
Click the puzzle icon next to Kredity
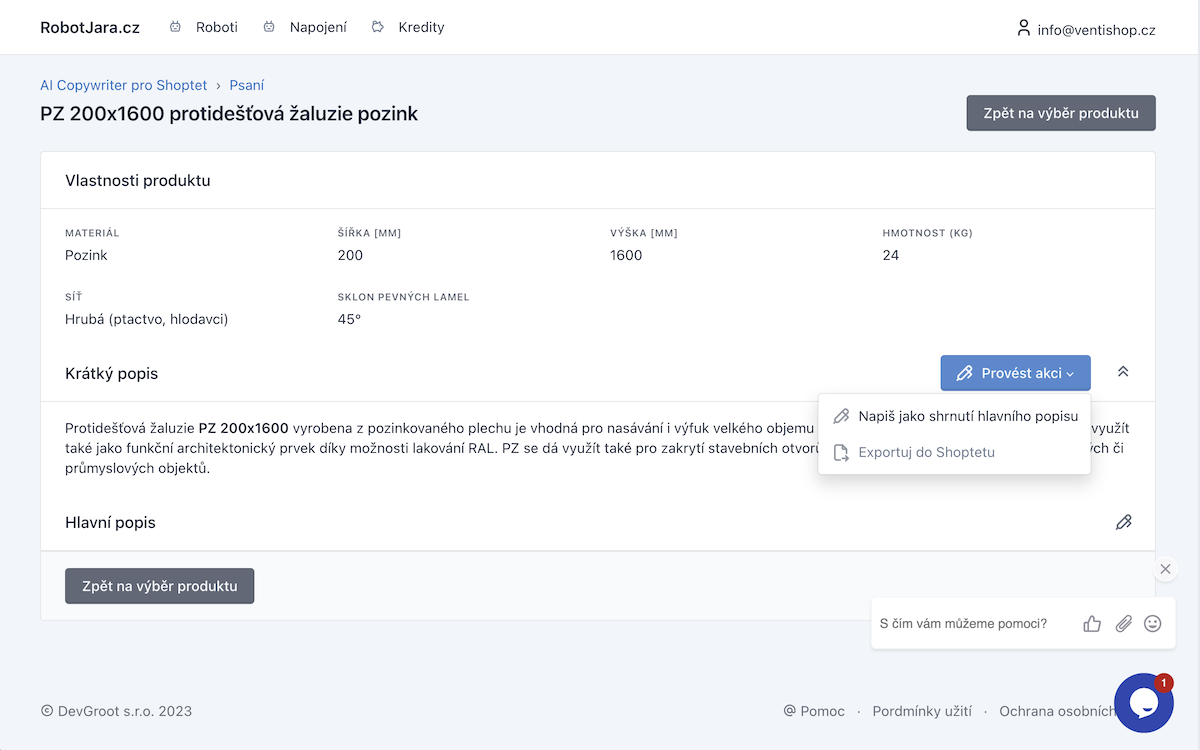[377, 27]
